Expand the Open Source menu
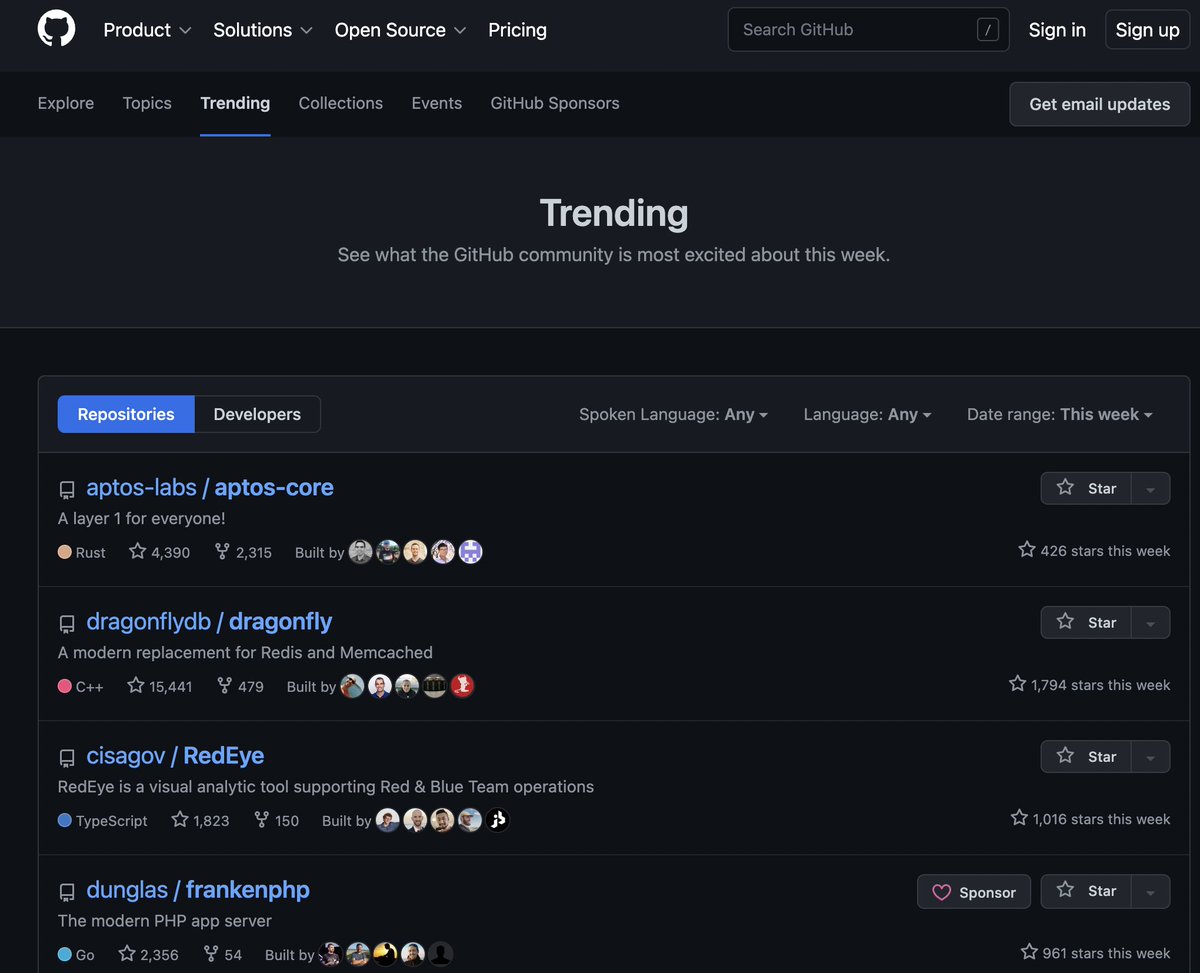This screenshot has height=973, width=1200. 400,30
